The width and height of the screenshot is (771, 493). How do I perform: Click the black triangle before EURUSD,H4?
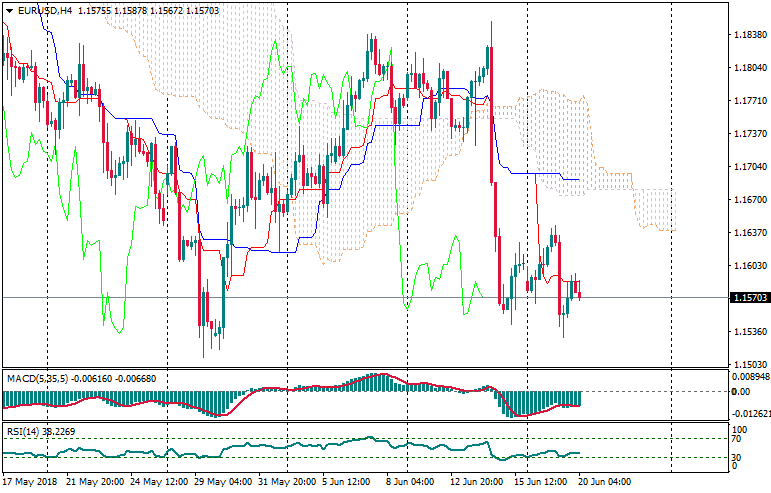point(8,10)
